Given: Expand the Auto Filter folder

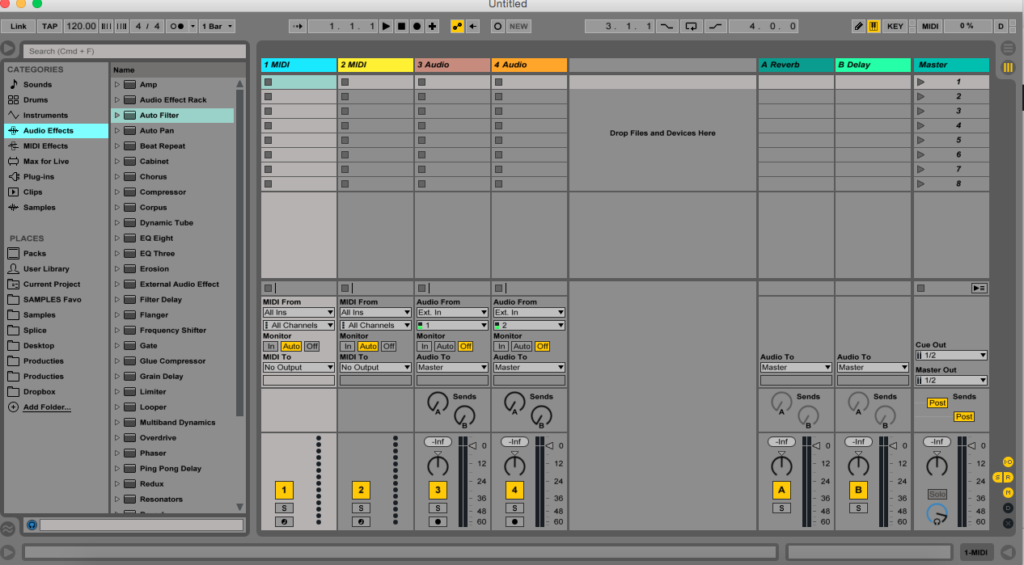Looking at the screenshot, I should click(x=117, y=115).
